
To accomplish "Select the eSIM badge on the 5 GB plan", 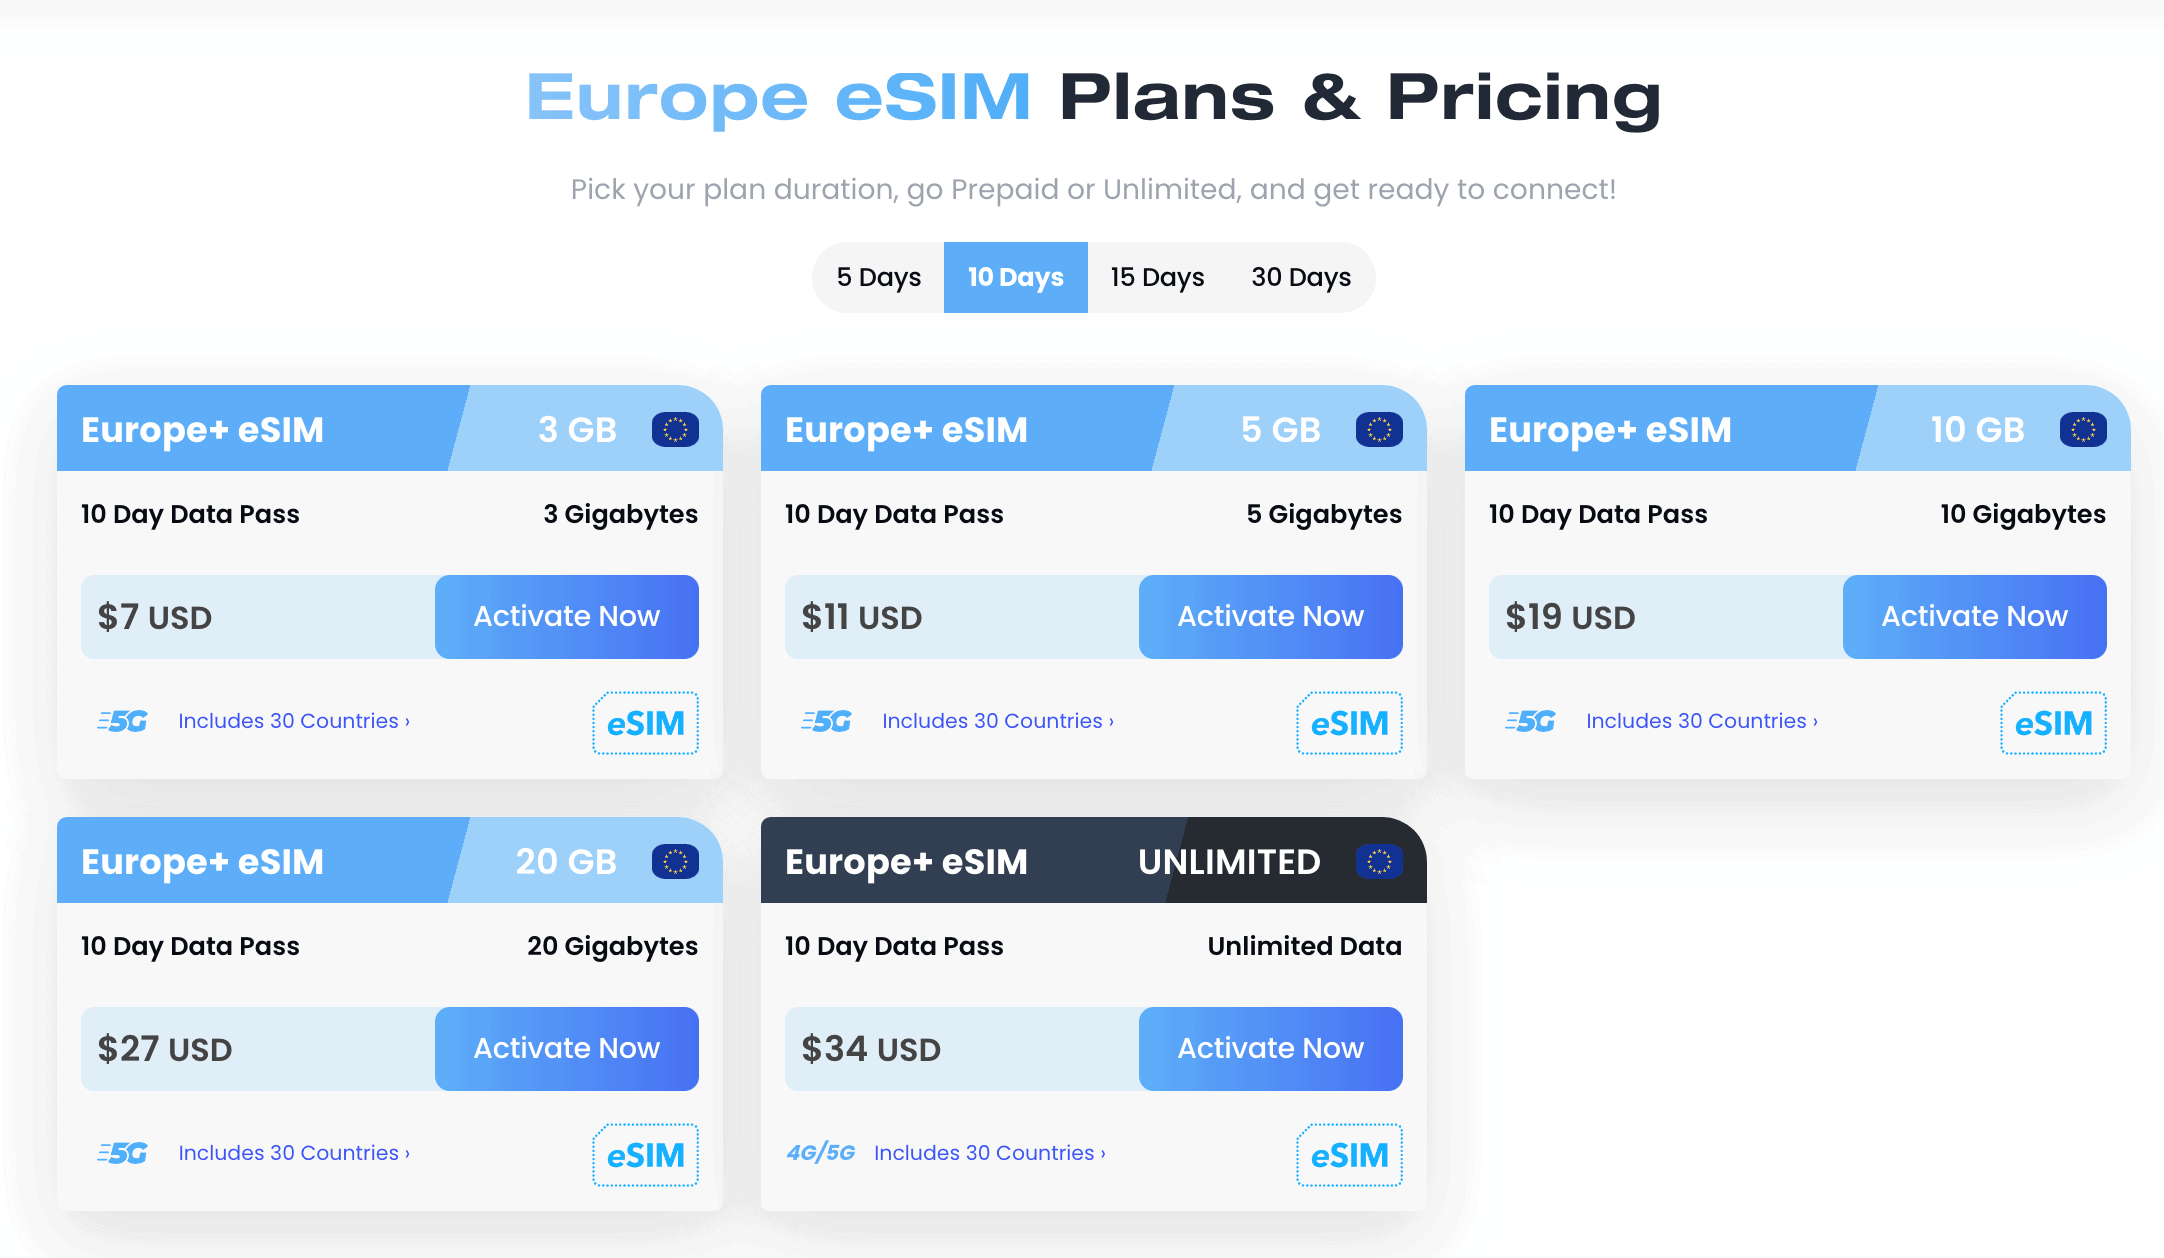I will point(1349,723).
